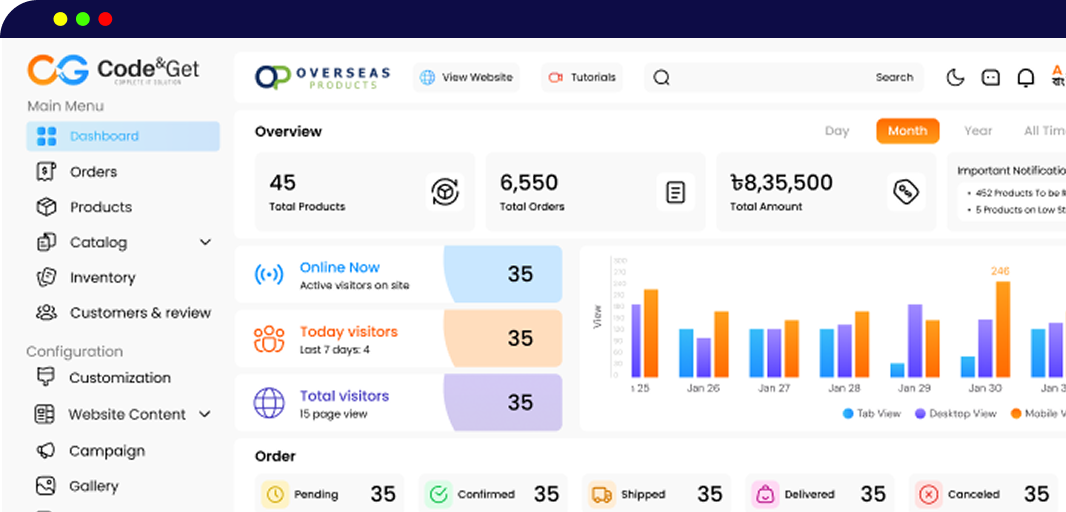Toggle dark mode moon icon
Viewport: 1066px width, 512px height.
[x=955, y=78]
